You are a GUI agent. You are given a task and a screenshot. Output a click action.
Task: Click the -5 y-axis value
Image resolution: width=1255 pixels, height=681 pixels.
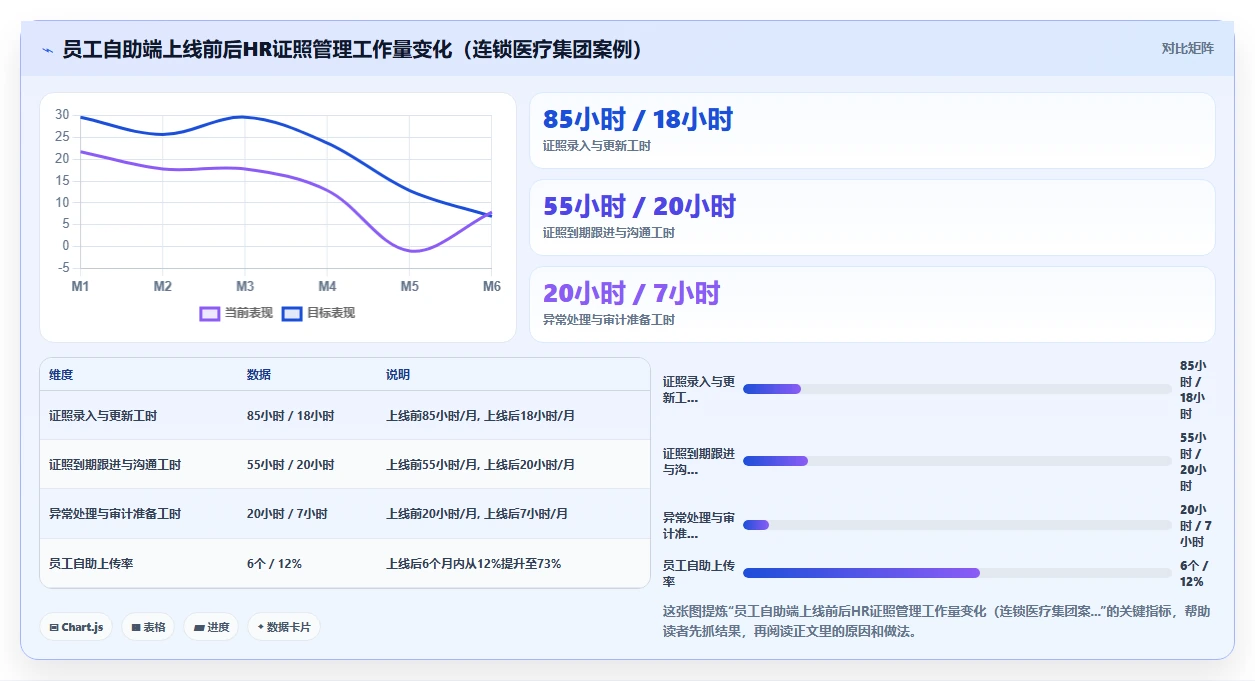pos(63,268)
